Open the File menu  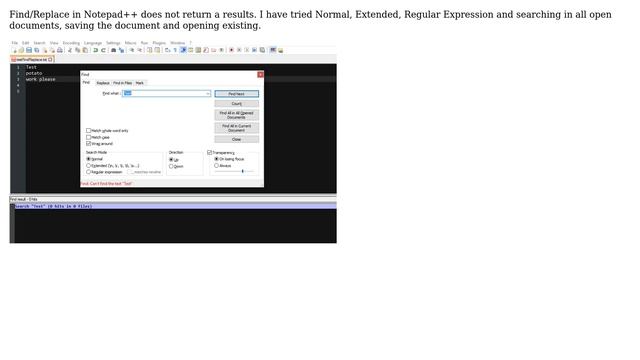click(x=15, y=43)
